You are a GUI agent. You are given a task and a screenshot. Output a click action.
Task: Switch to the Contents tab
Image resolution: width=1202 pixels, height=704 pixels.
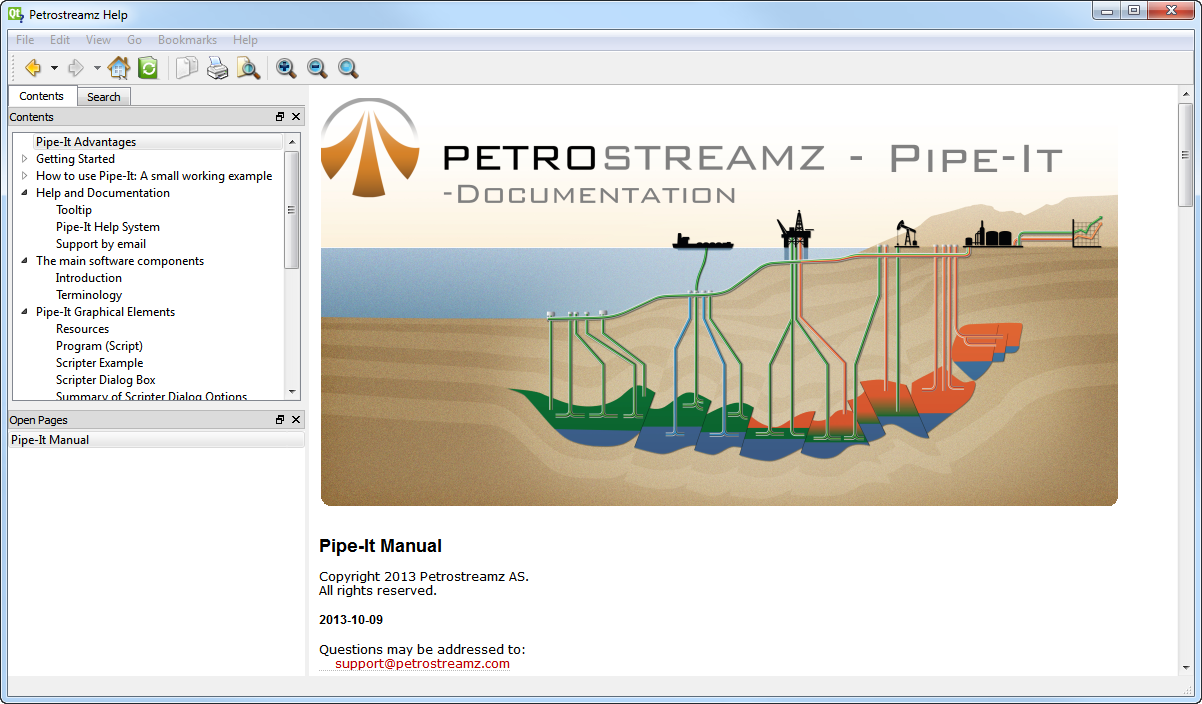tap(42, 96)
